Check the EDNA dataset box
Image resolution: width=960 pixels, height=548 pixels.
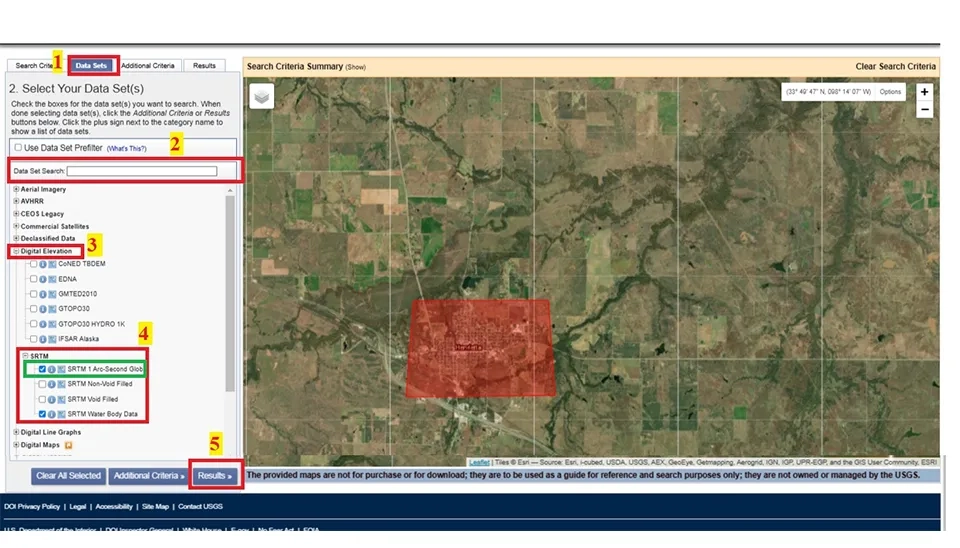pyautogui.click(x=34, y=279)
